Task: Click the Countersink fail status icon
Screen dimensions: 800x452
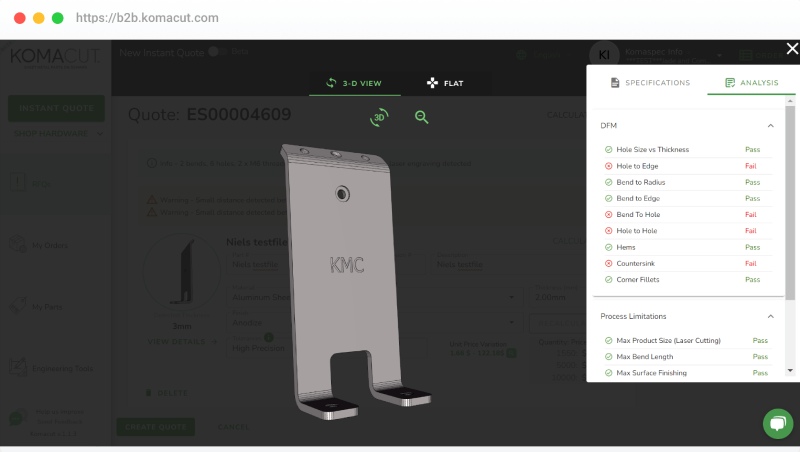Action: [x=608, y=263]
